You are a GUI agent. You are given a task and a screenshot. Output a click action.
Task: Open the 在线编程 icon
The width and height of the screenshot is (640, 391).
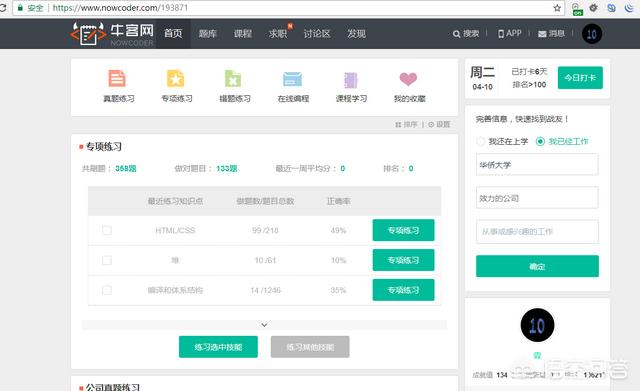point(293,79)
